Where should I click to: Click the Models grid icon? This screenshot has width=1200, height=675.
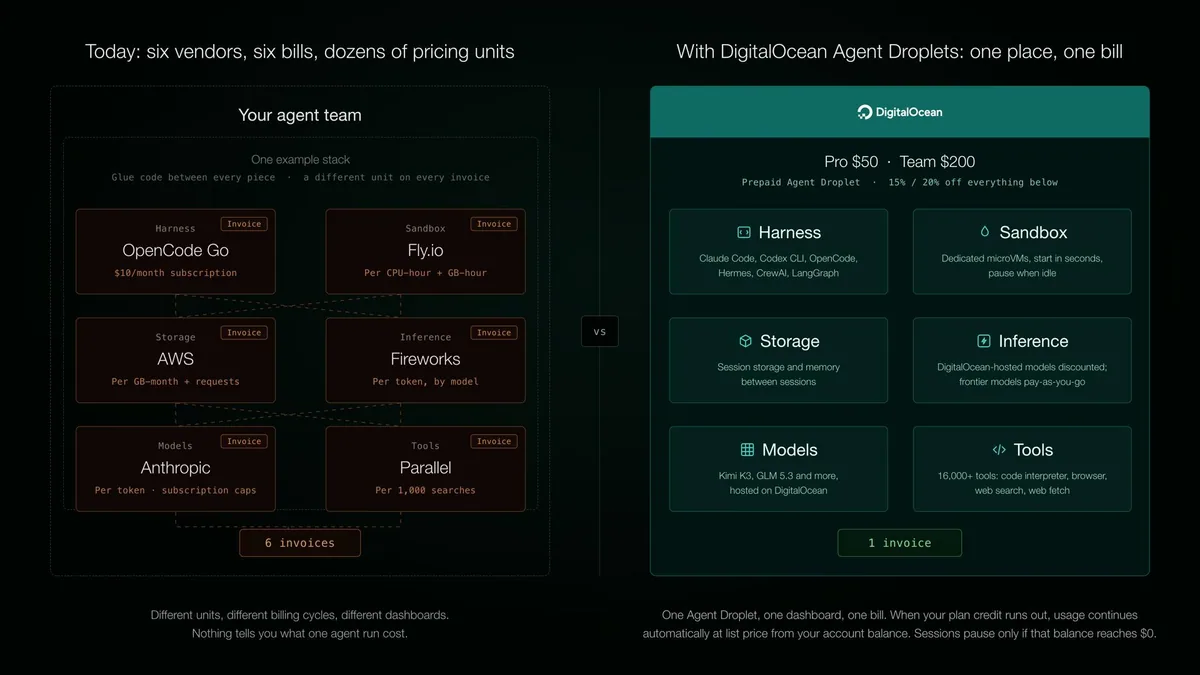coord(747,450)
